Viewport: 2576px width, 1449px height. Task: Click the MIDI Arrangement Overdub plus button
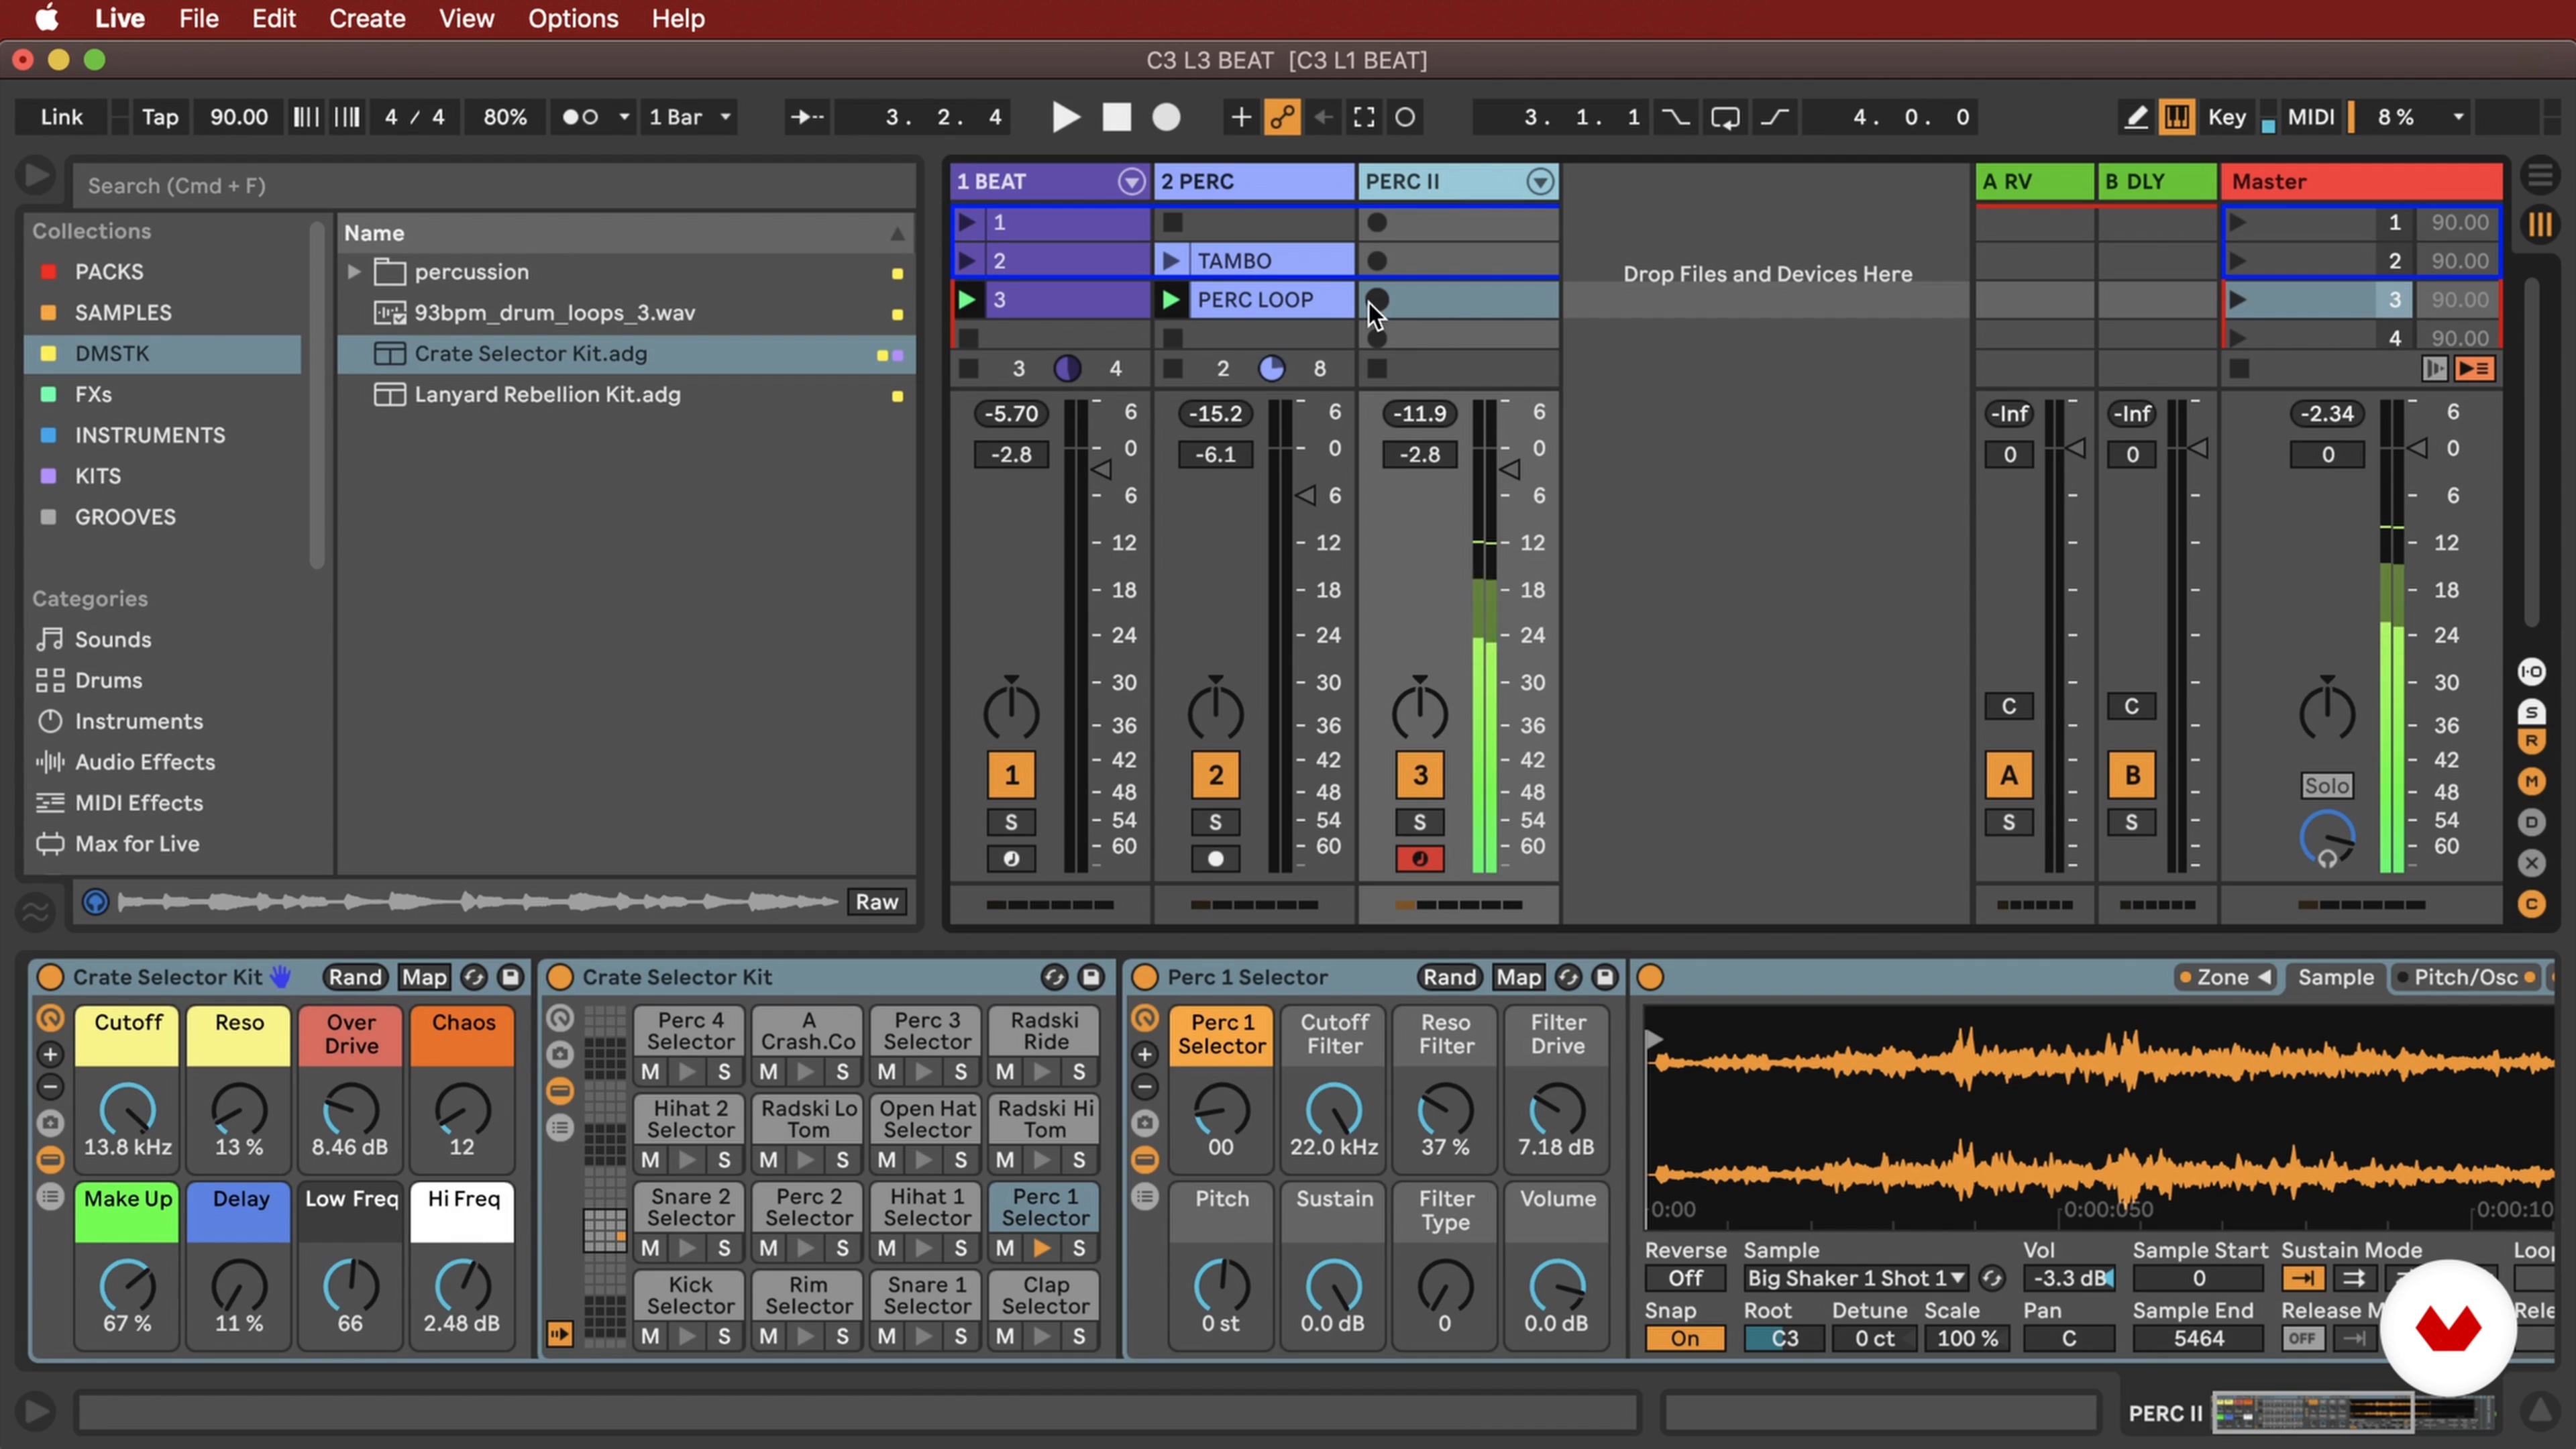1240,117
